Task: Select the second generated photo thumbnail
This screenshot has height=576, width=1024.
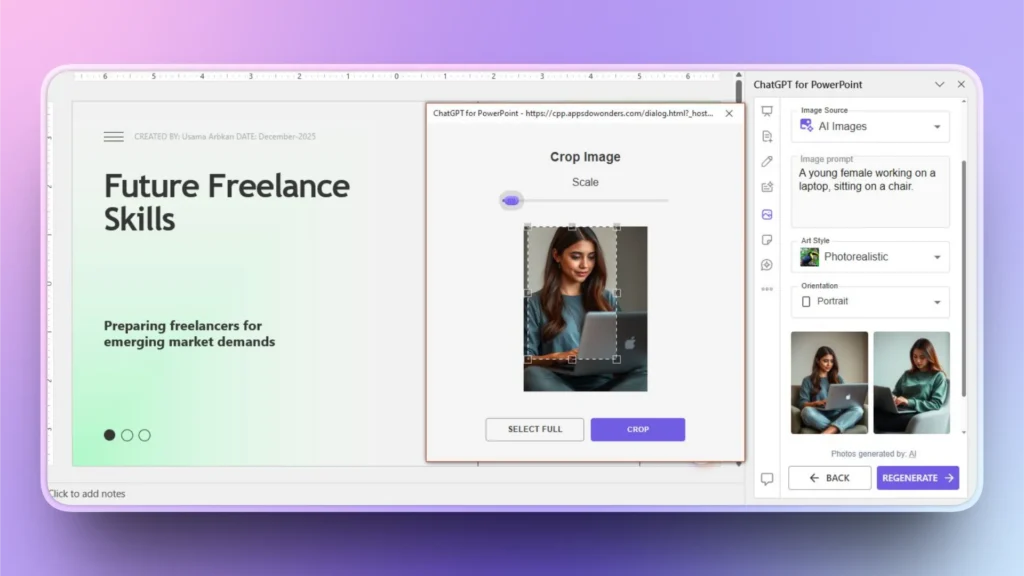Action: [x=912, y=383]
